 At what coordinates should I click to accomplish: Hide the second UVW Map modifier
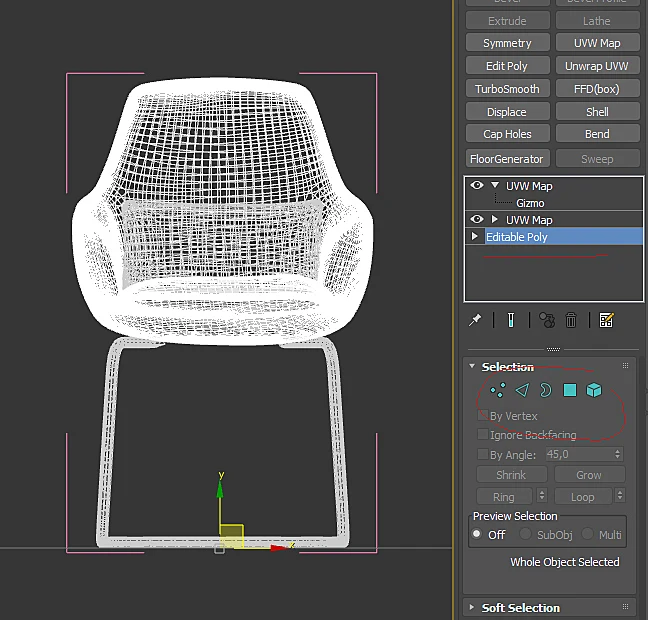pyautogui.click(x=477, y=219)
